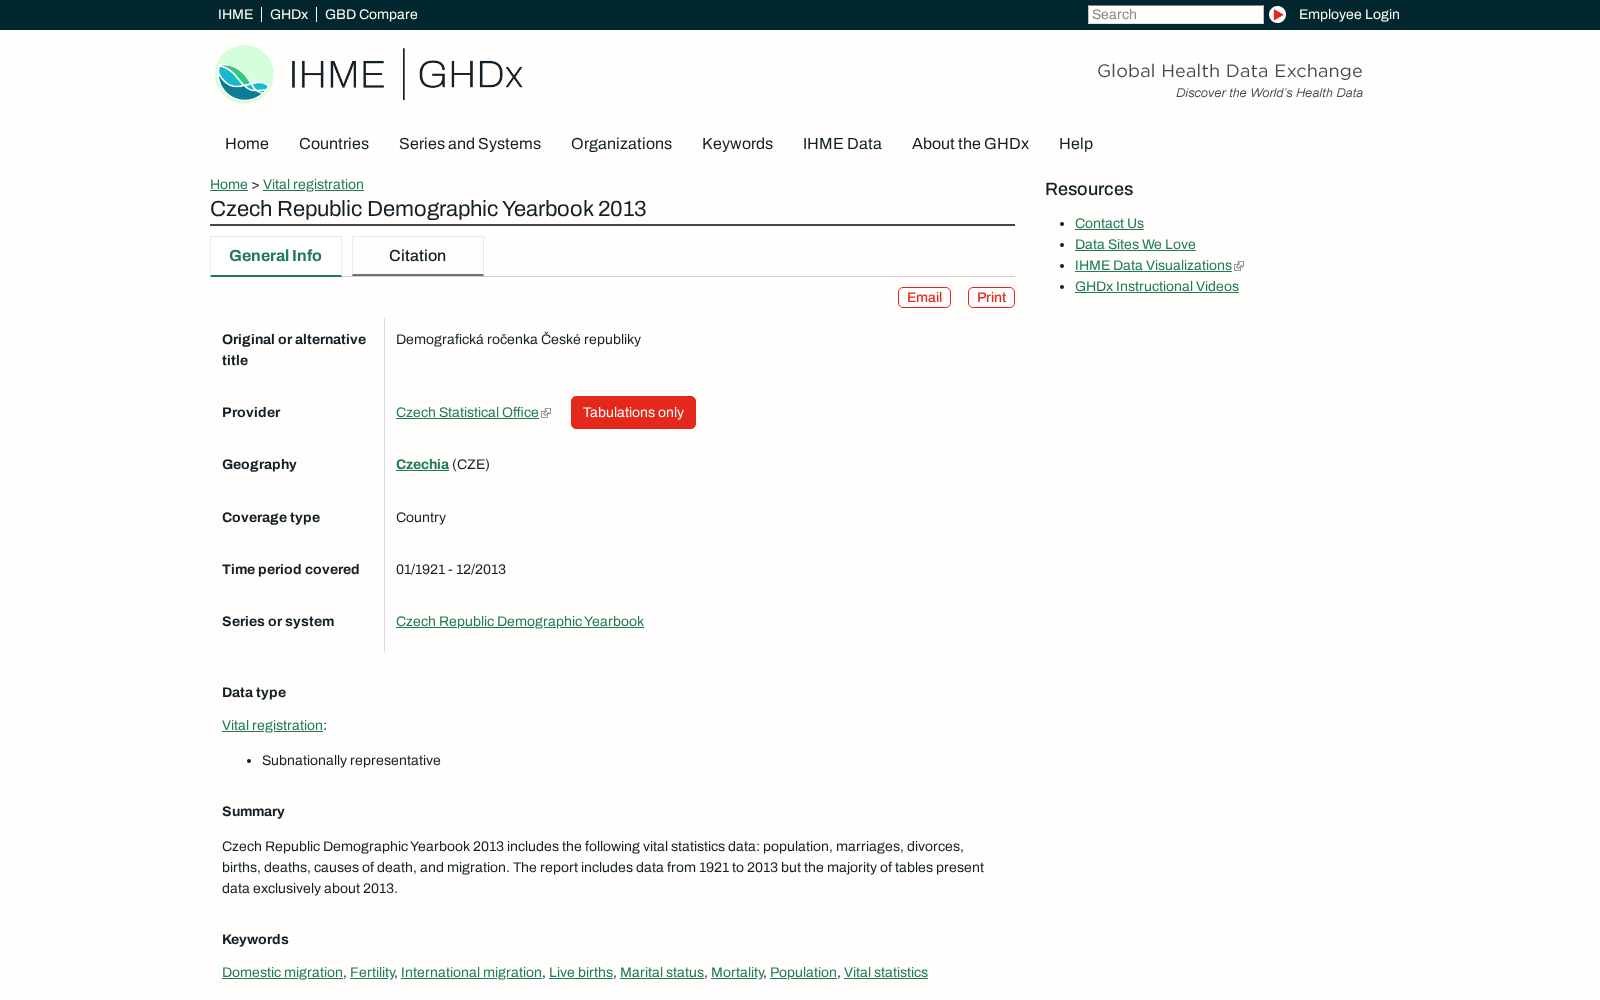This screenshot has width=1600, height=1000.
Task: Open the IHME Data menu
Action: (842, 144)
